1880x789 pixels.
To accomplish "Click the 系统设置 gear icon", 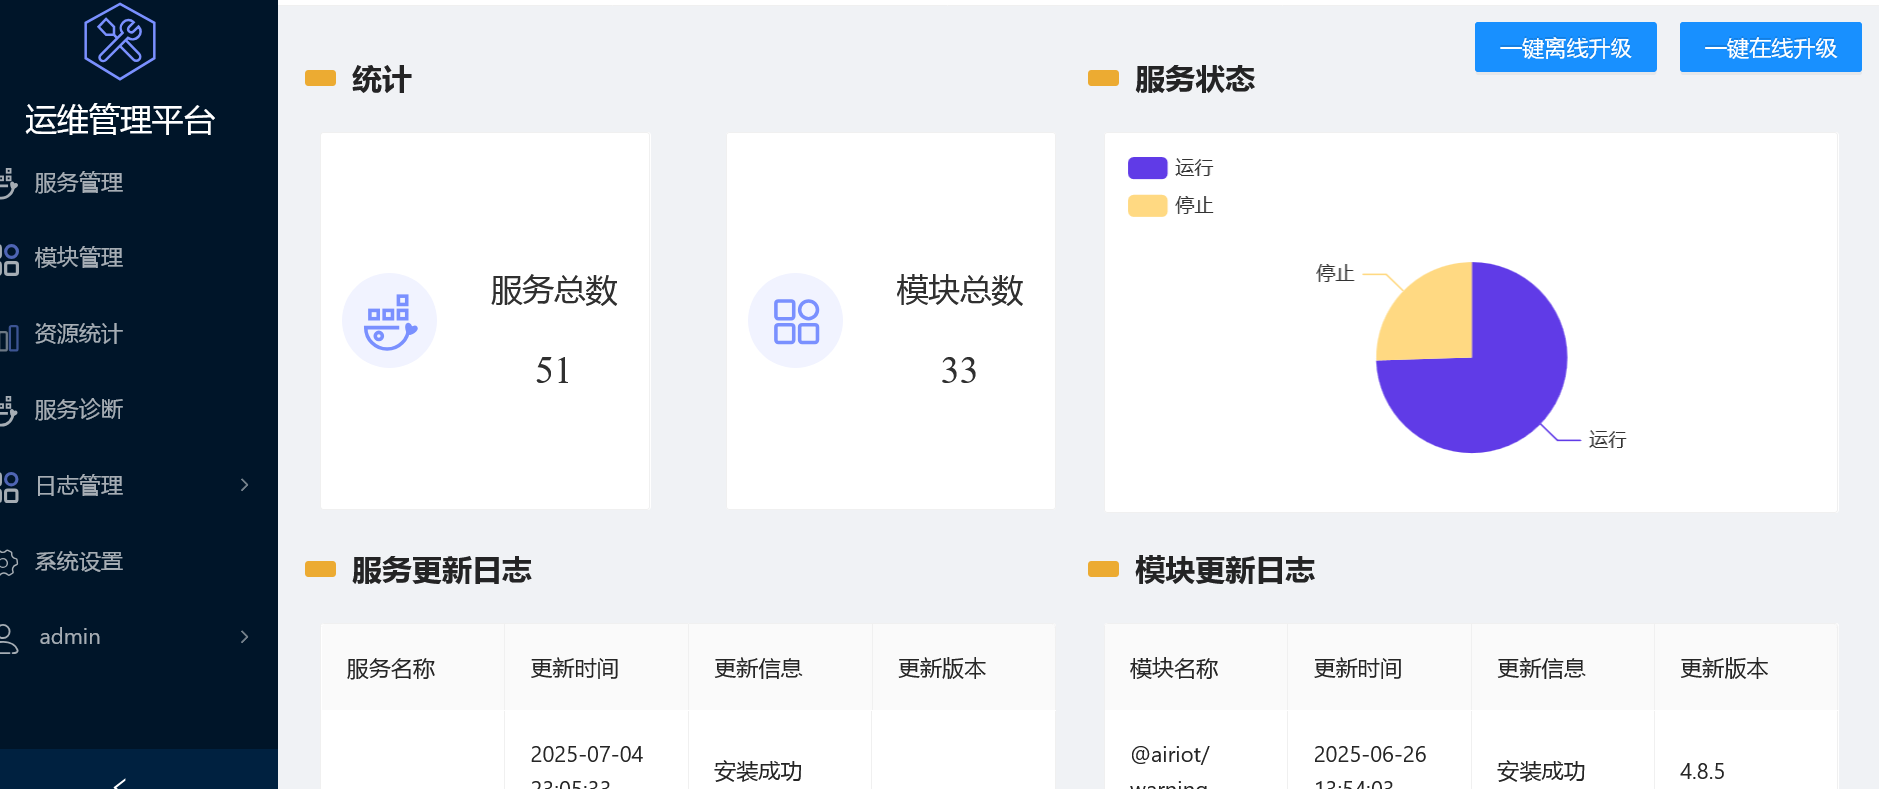I will [8, 563].
